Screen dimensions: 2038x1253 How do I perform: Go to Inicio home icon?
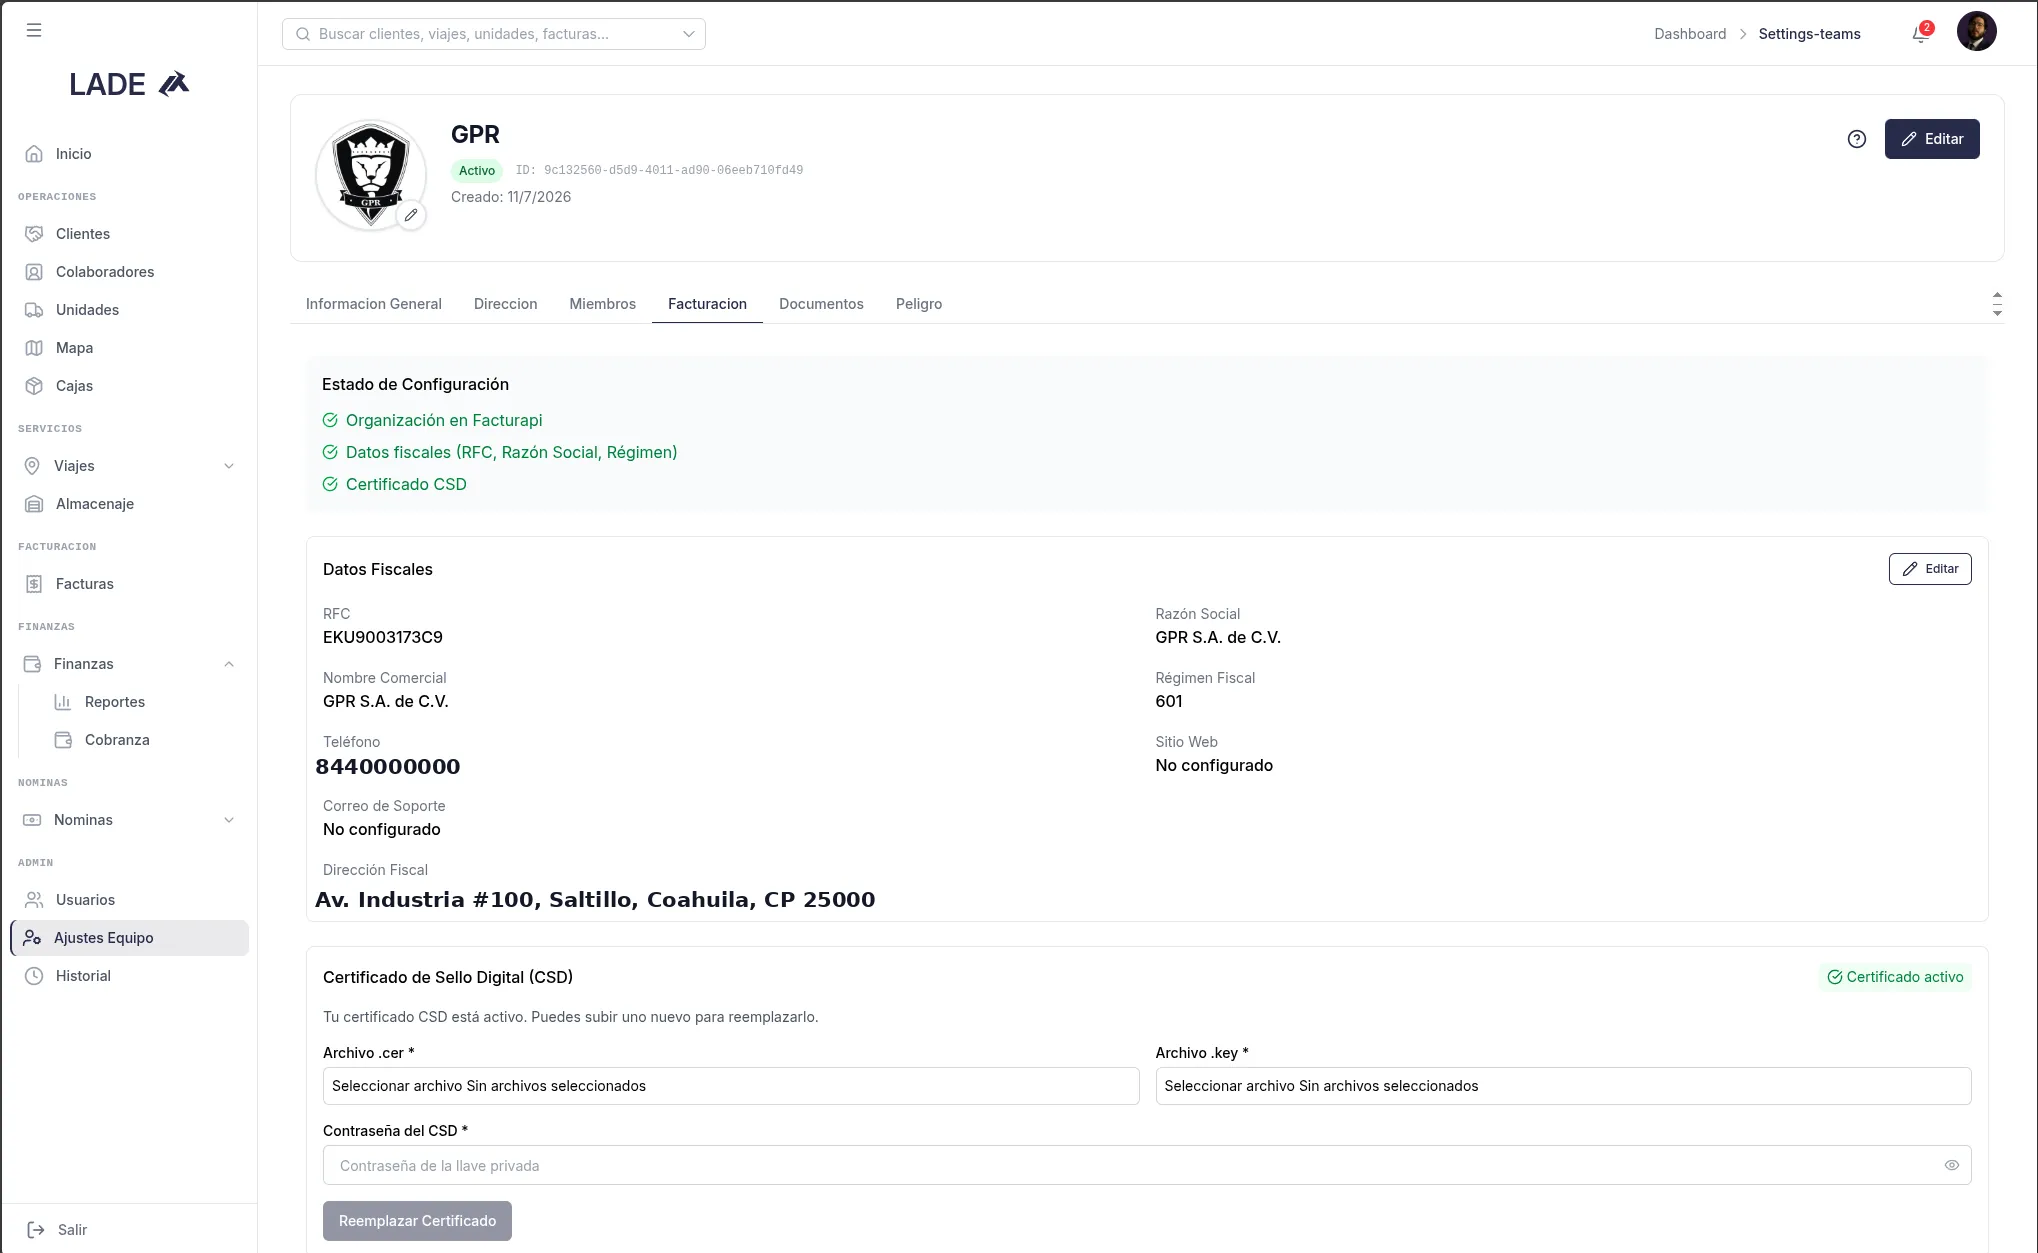click(x=34, y=154)
